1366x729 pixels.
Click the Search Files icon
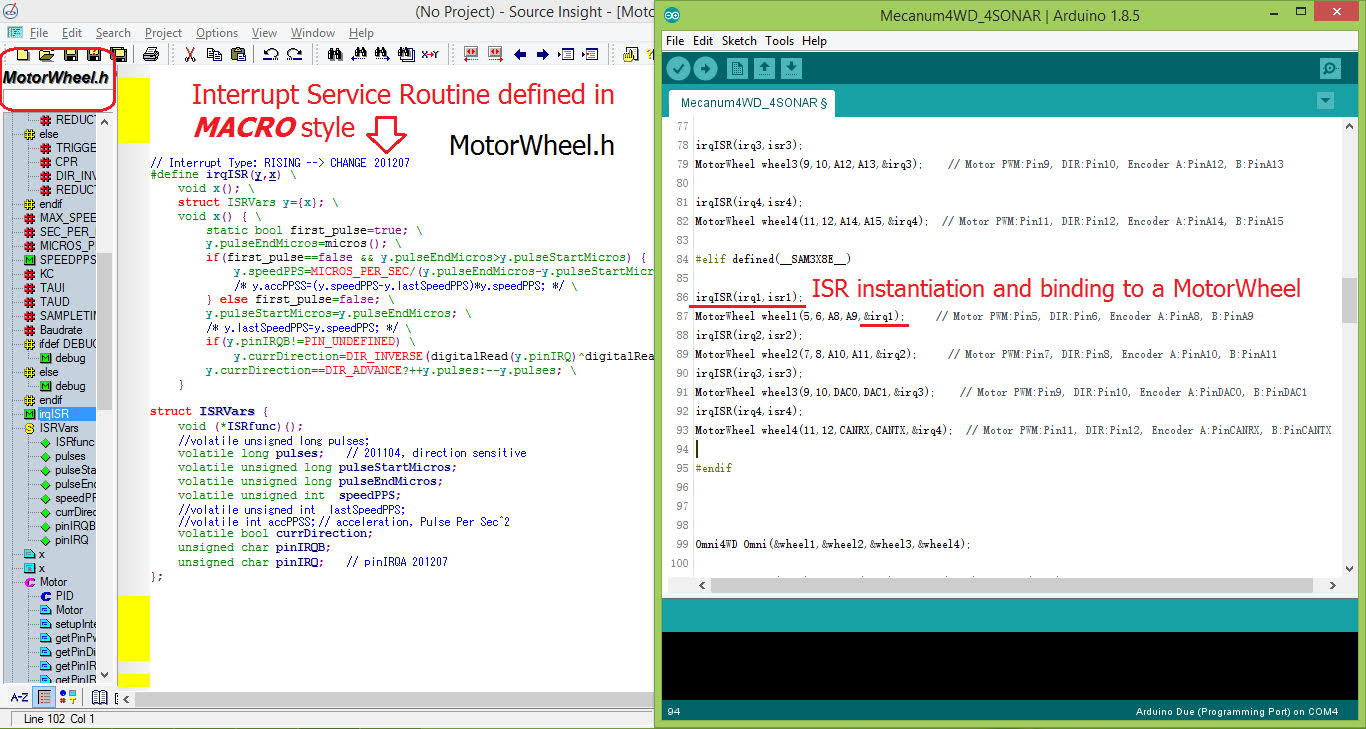click(407, 55)
